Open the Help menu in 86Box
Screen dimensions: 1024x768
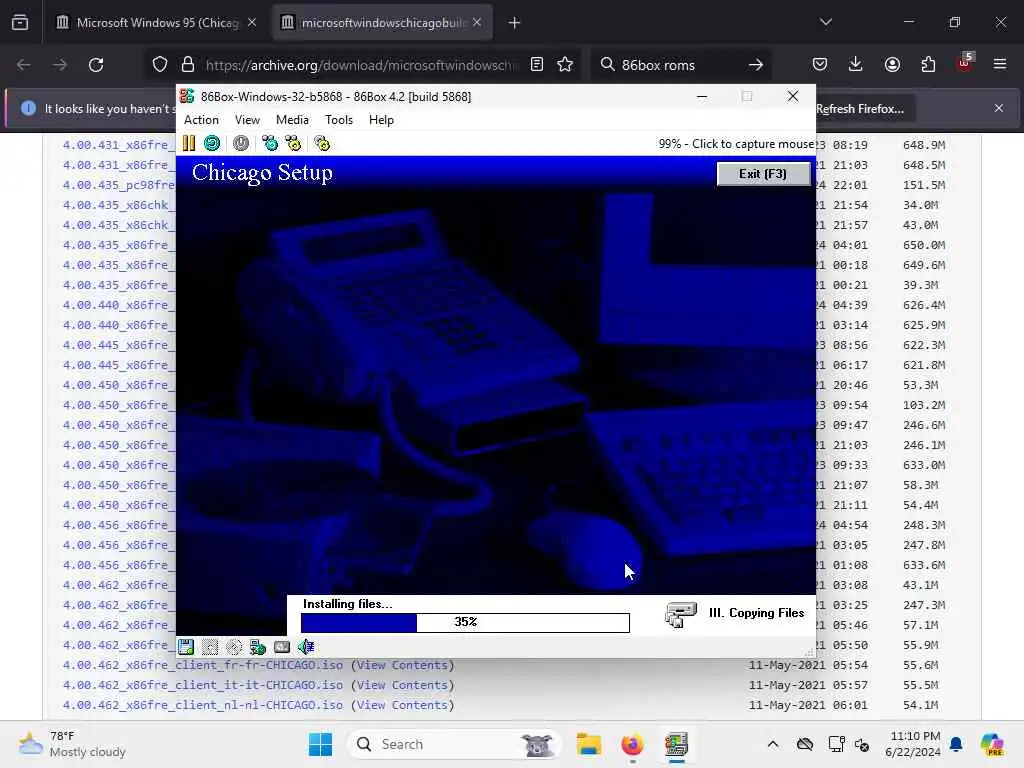tap(381, 120)
